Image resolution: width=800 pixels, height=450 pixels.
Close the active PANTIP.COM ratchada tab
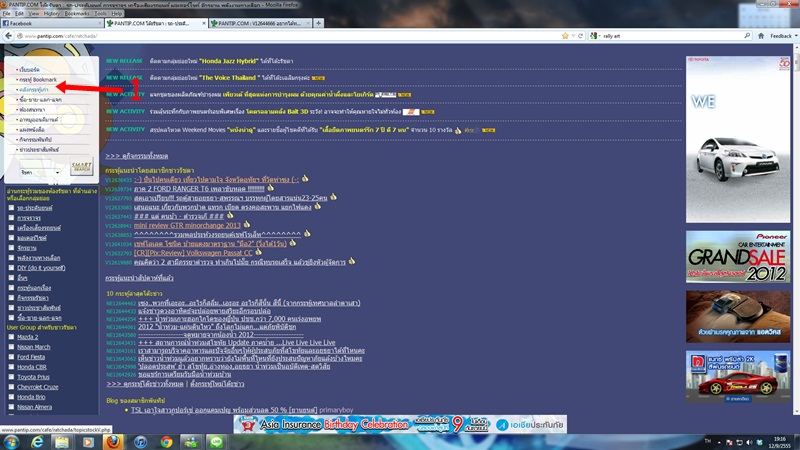point(204,23)
